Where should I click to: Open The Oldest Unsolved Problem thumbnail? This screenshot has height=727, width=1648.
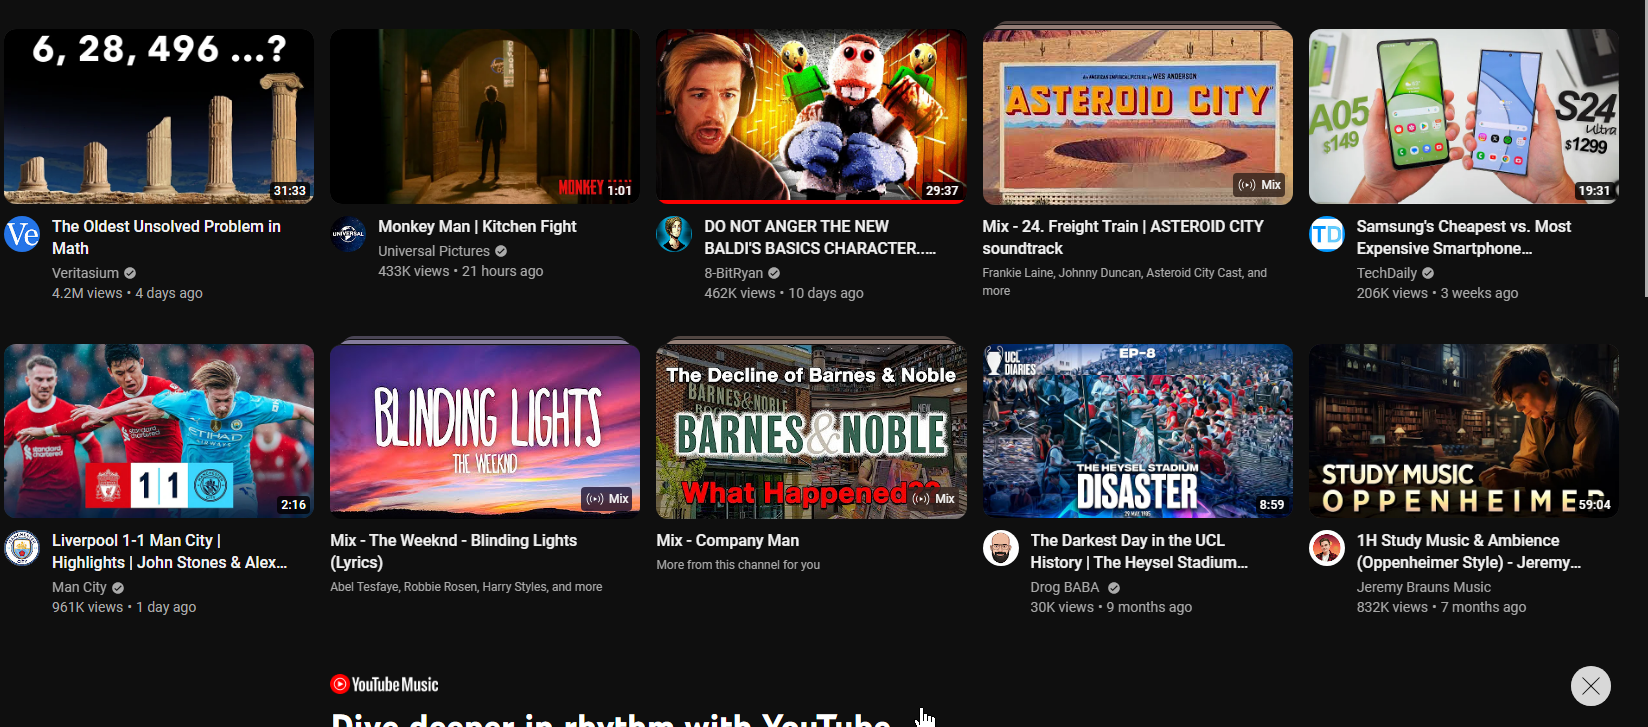(x=159, y=116)
